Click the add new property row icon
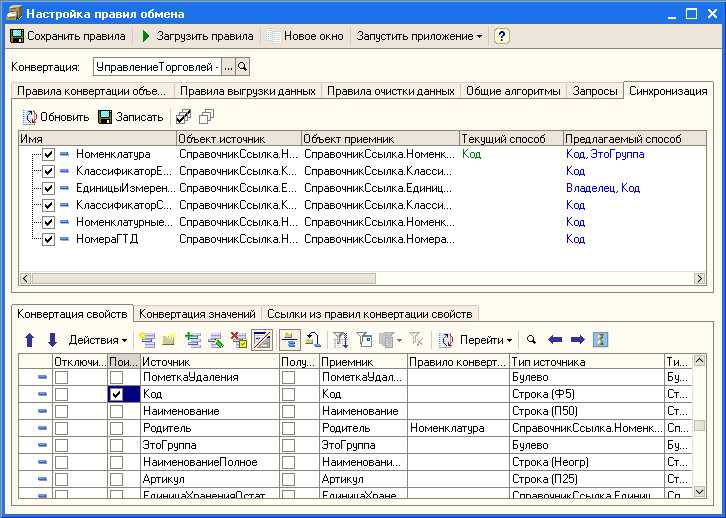This screenshot has height=518, width=726. coord(147,340)
